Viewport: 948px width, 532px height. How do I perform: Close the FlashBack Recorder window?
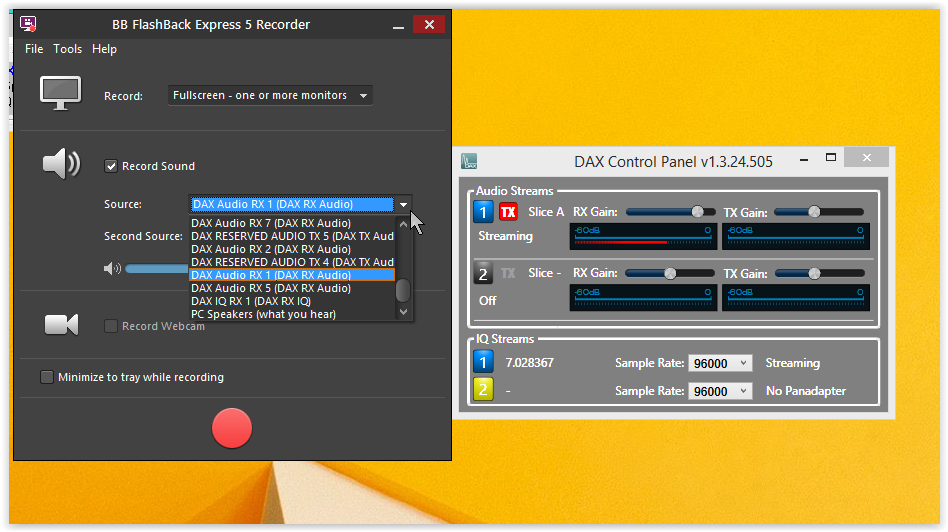click(x=429, y=24)
